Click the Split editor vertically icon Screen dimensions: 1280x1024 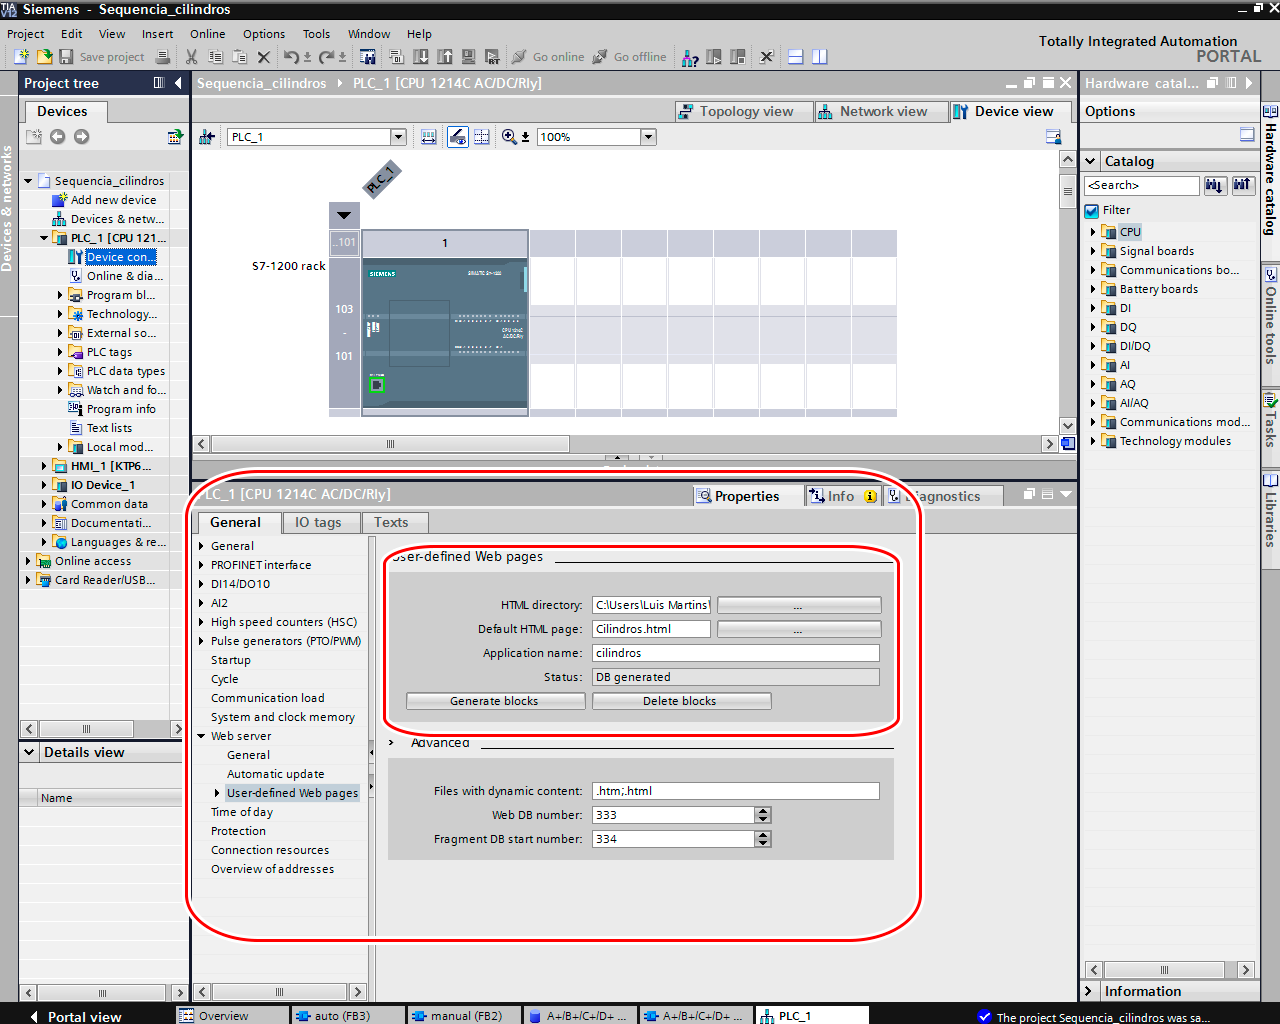(820, 57)
